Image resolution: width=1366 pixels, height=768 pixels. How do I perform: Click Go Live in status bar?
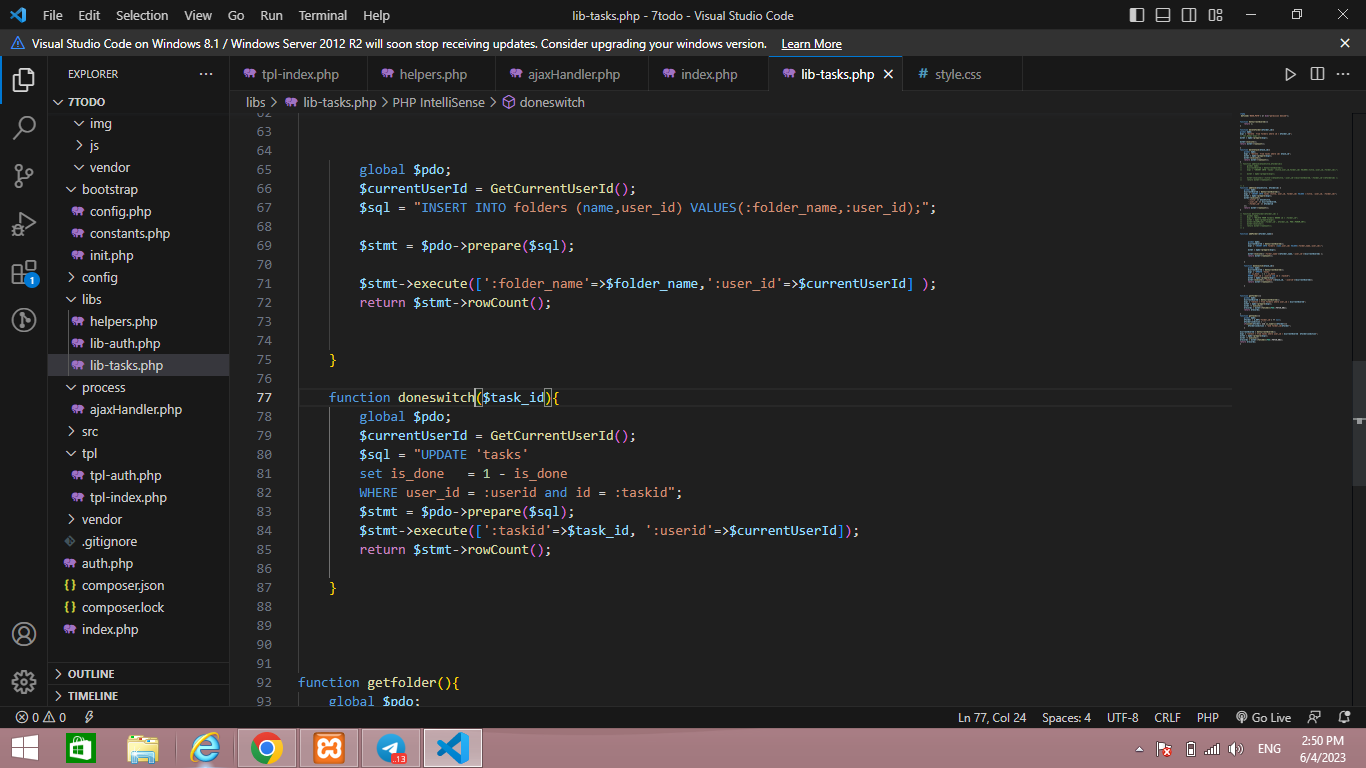pyautogui.click(x=1263, y=717)
